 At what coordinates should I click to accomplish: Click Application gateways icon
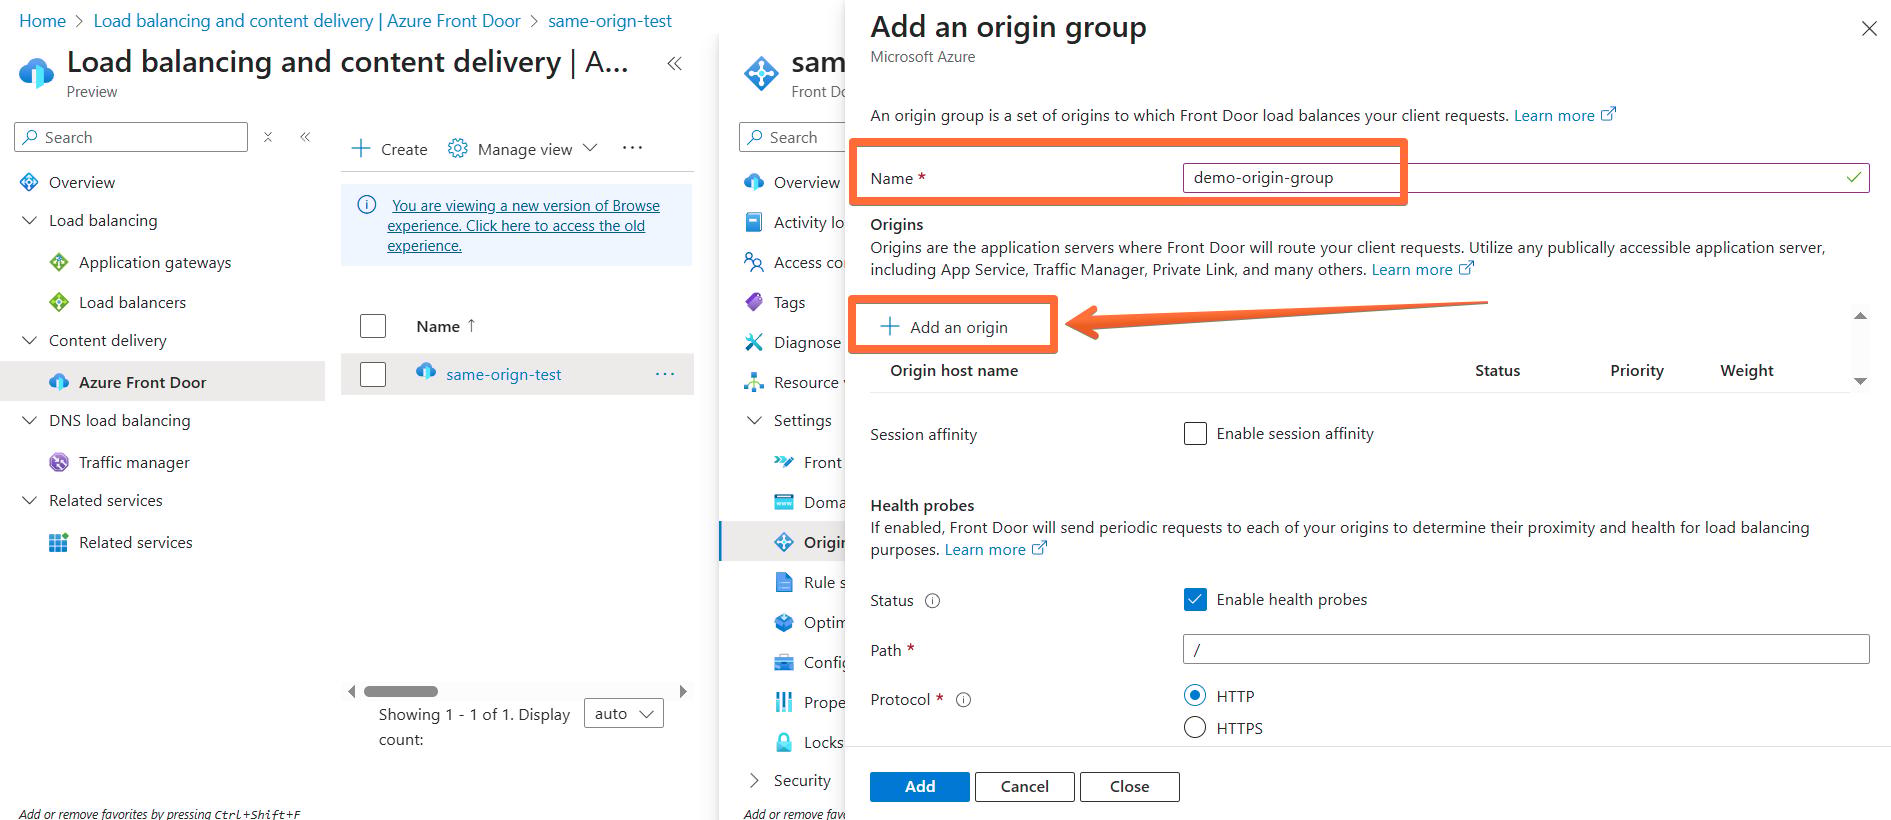click(59, 262)
